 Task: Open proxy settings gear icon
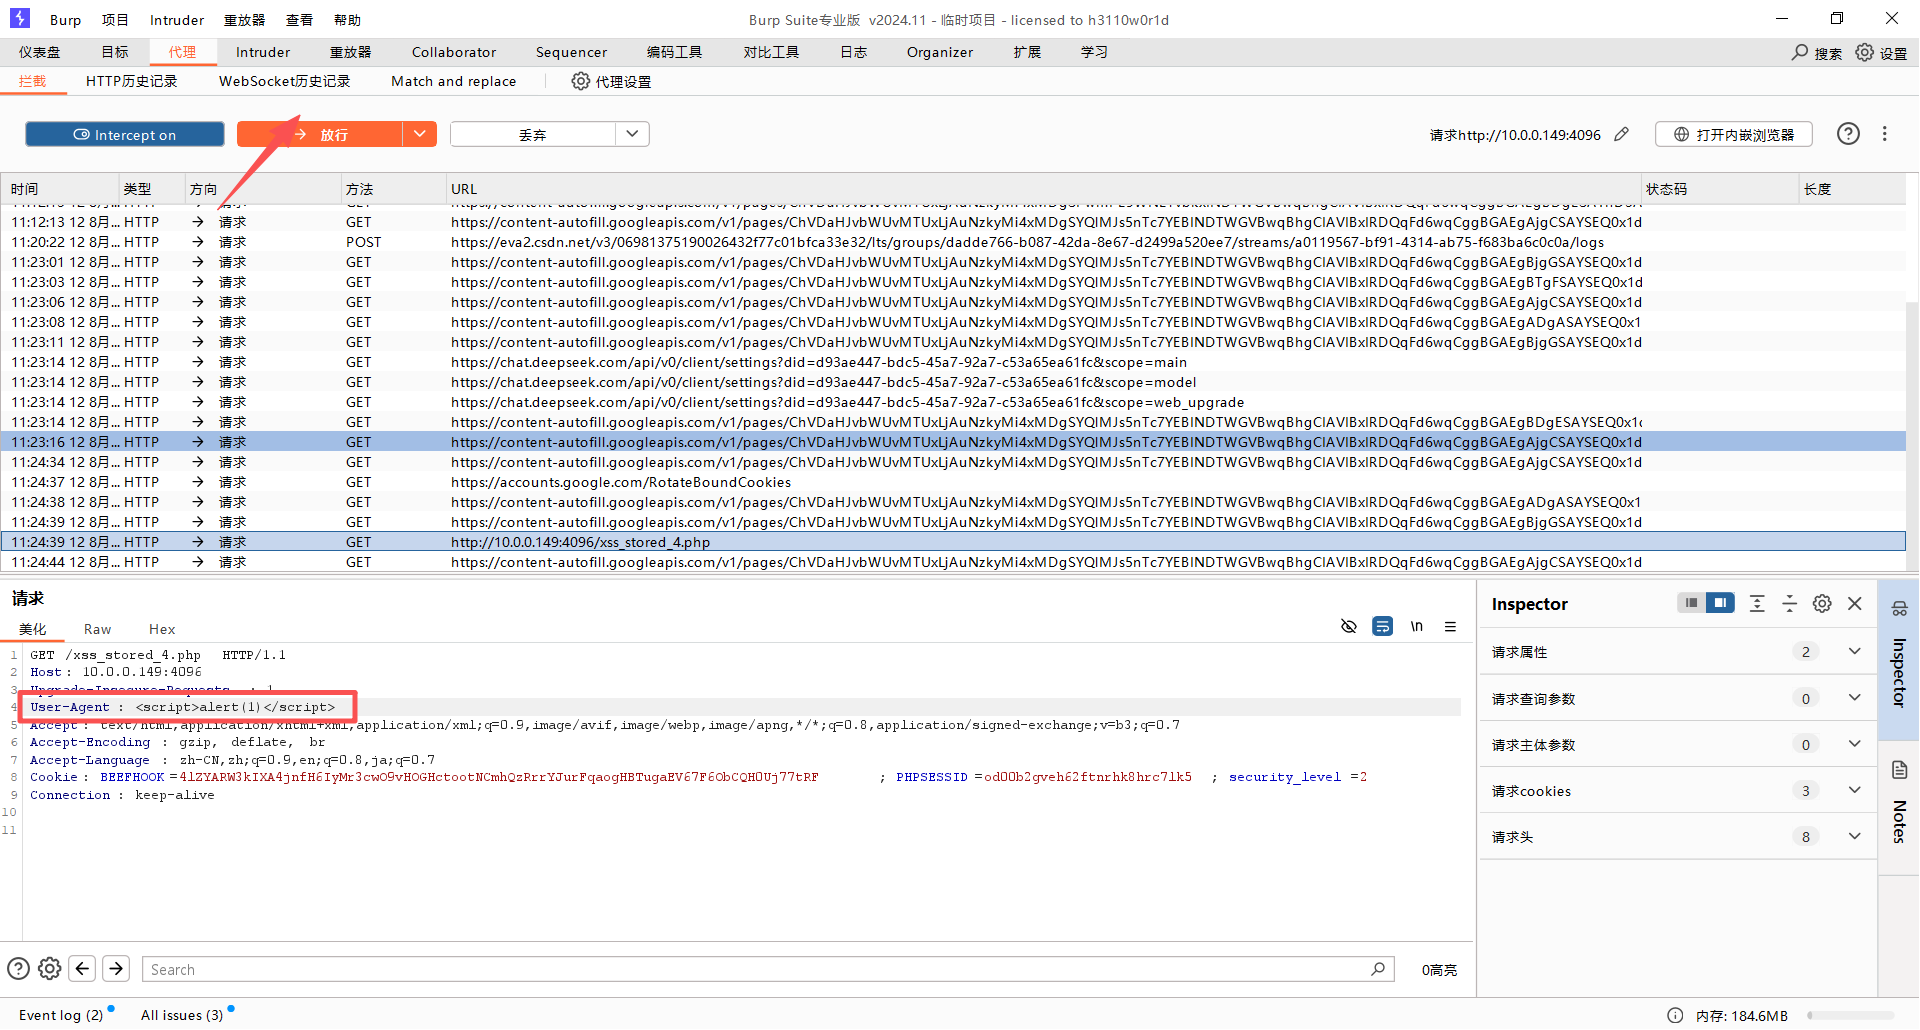pyautogui.click(x=581, y=81)
